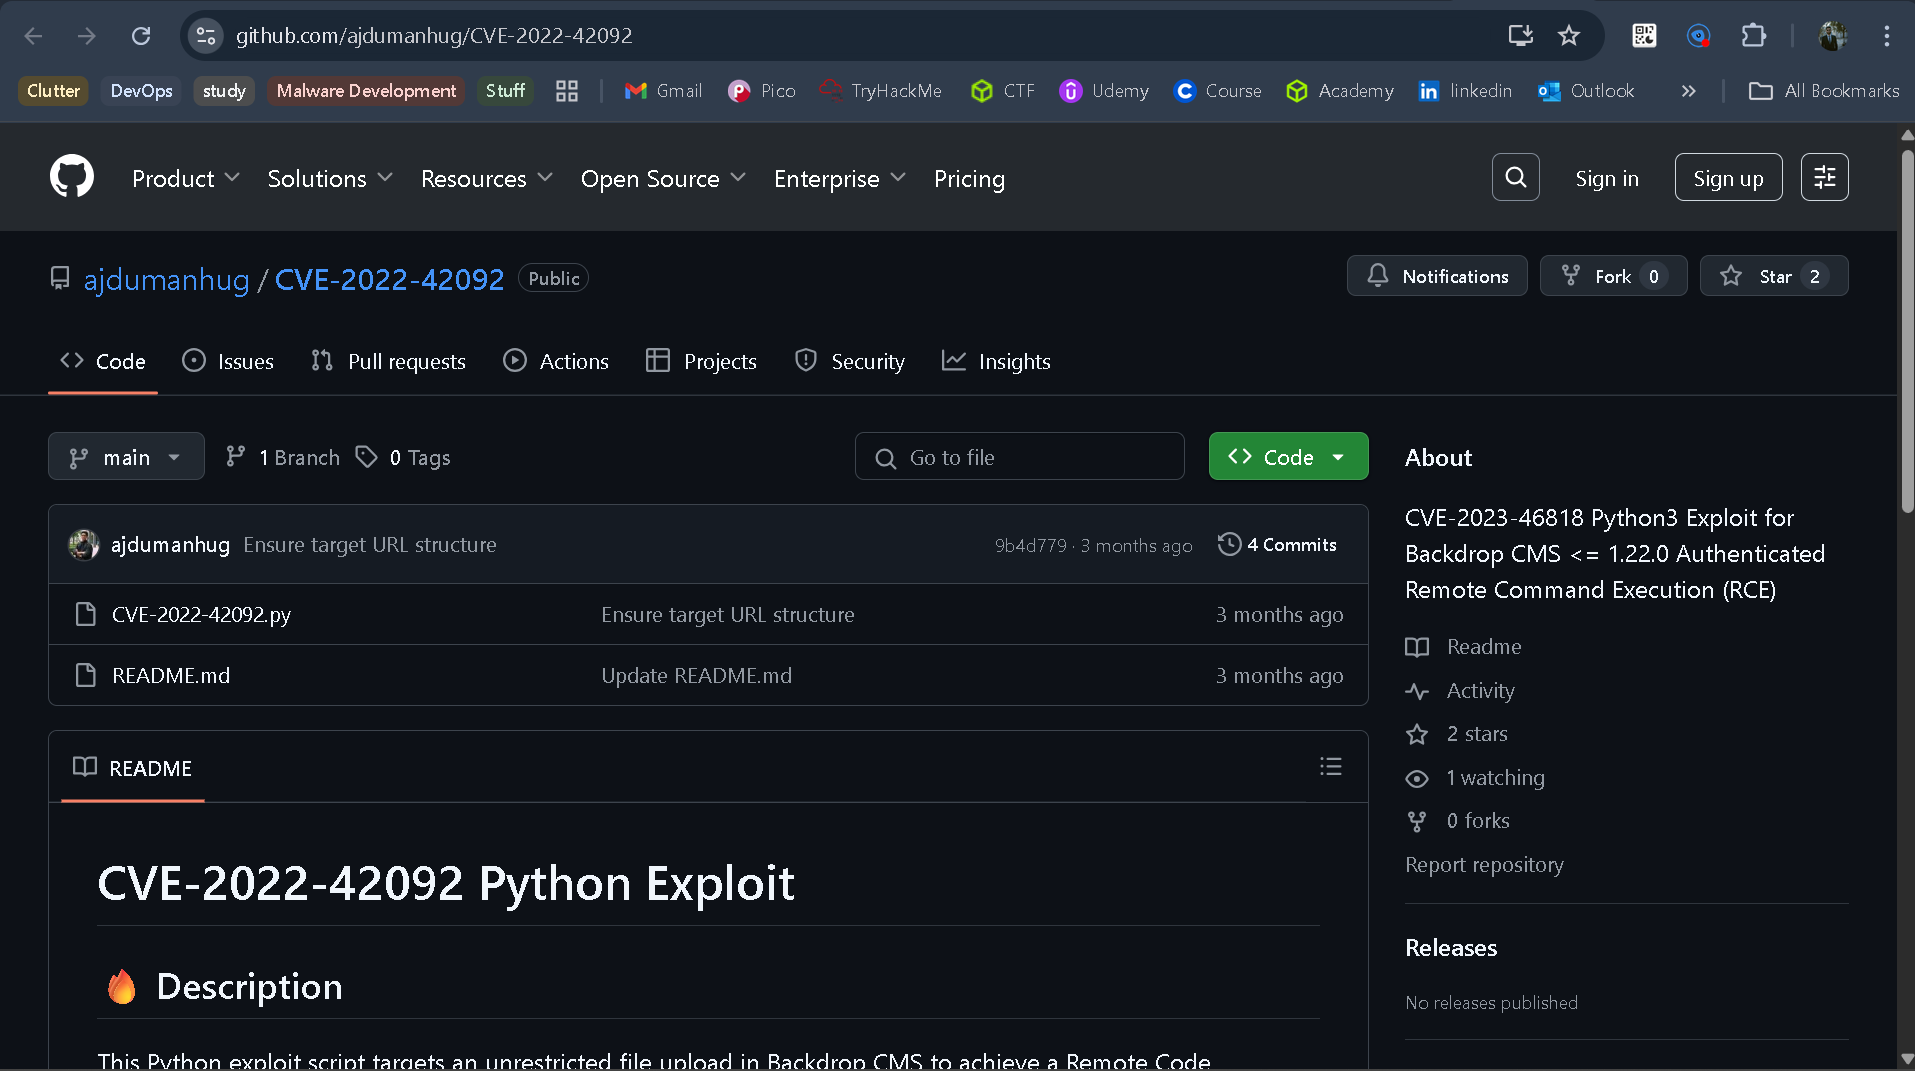Switch to Issues tab

coord(228,361)
